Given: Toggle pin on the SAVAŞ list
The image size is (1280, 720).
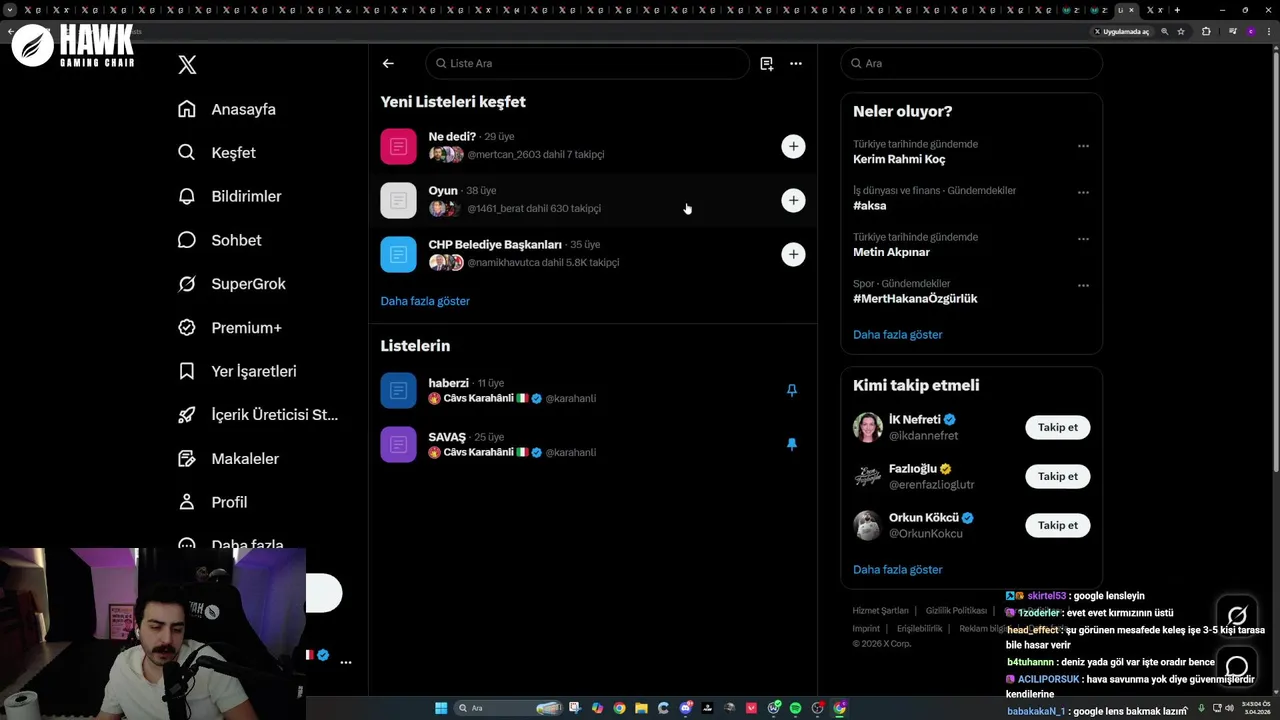Looking at the screenshot, I should click(x=792, y=444).
